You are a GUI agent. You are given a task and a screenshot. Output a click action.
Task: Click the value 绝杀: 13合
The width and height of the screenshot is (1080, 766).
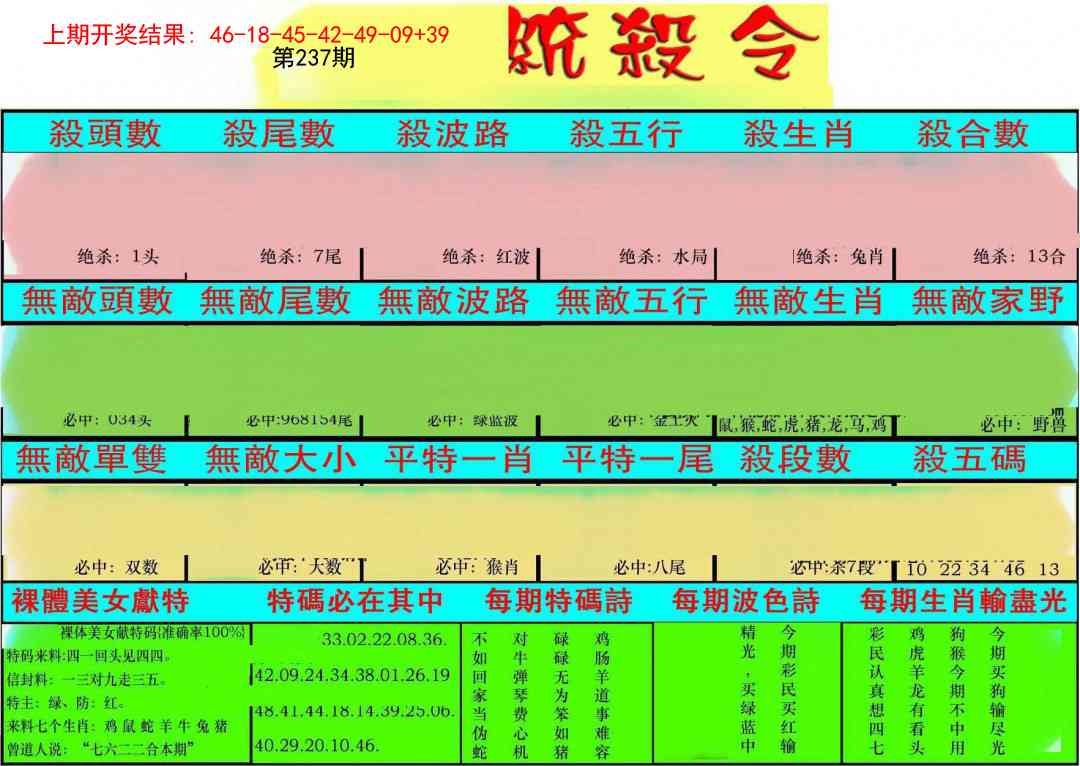pyautogui.click(x=1019, y=257)
